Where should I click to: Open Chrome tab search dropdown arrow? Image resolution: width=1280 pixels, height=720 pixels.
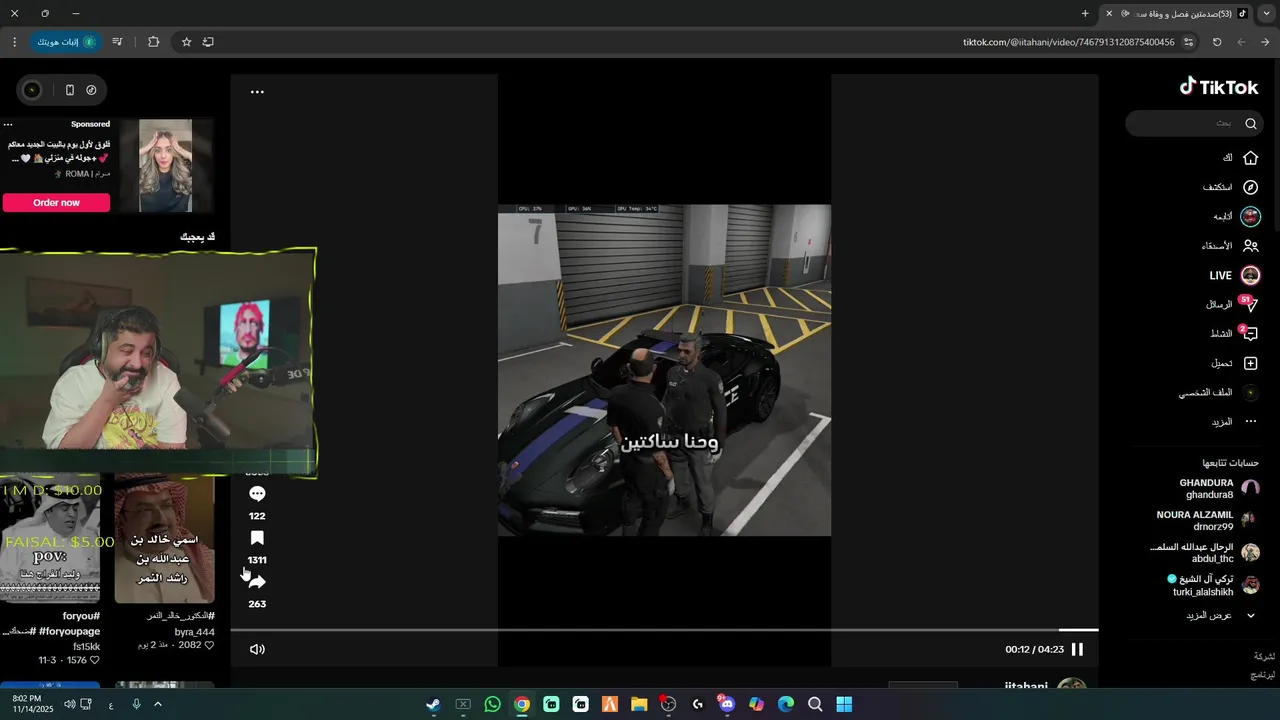pos(1267,14)
